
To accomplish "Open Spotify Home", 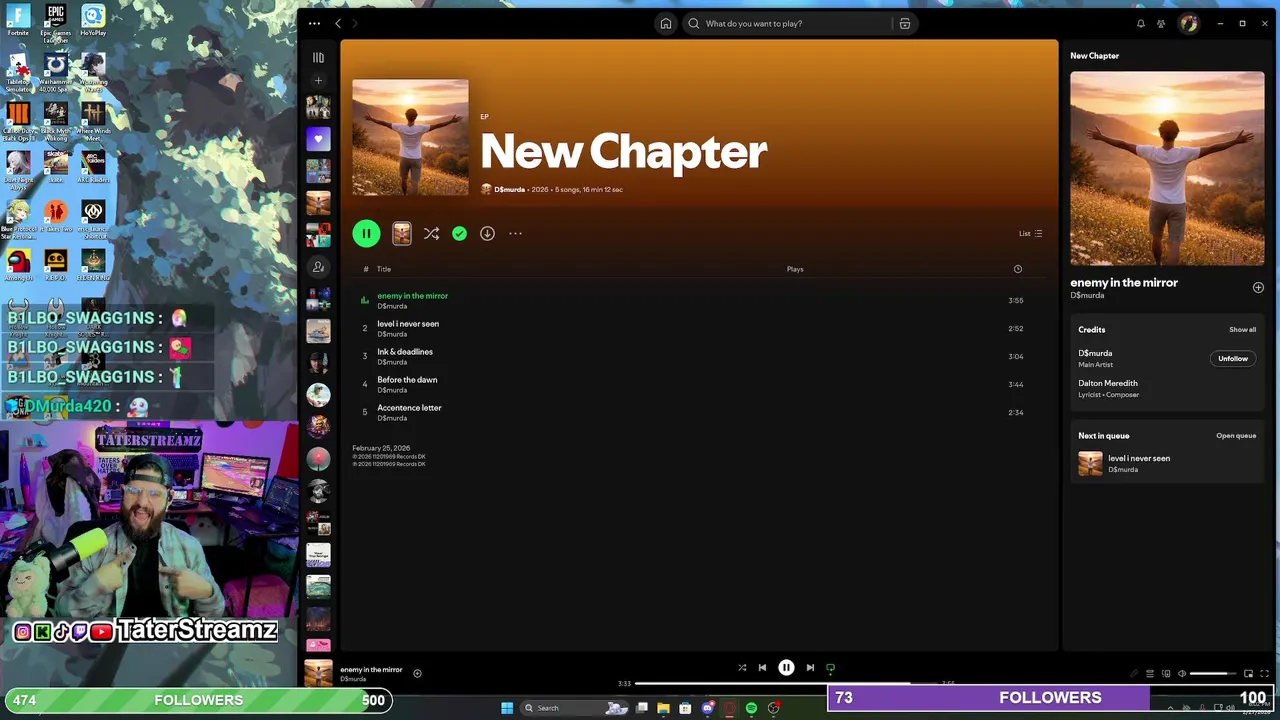I will [x=666, y=23].
